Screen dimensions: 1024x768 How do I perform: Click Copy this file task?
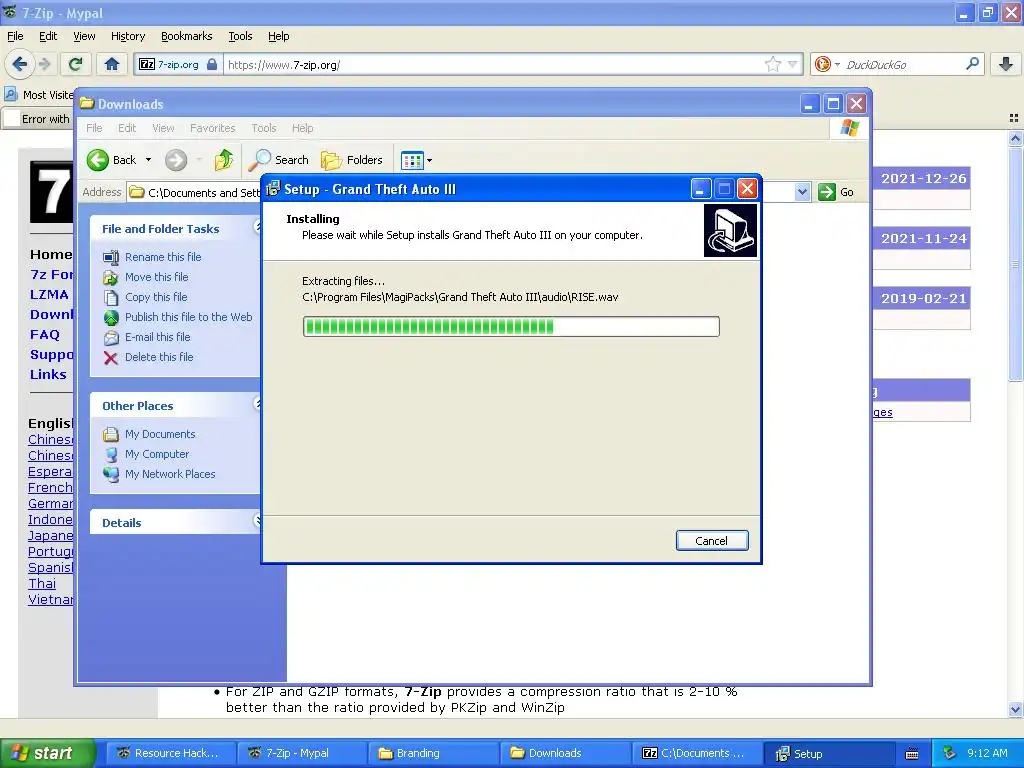(x=156, y=297)
